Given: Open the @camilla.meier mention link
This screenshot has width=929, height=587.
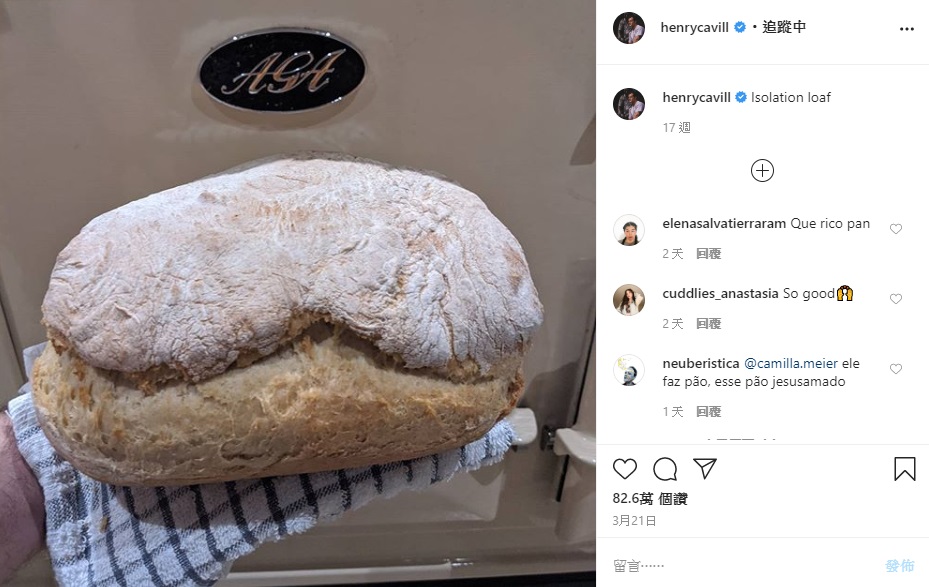Looking at the screenshot, I should pos(791,363).
